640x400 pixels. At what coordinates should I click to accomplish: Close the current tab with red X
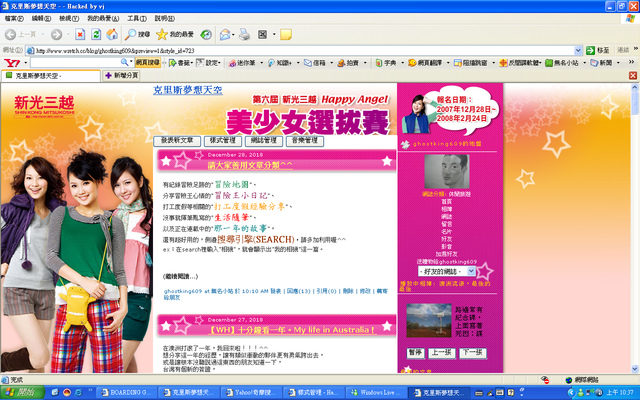(633, 76)
